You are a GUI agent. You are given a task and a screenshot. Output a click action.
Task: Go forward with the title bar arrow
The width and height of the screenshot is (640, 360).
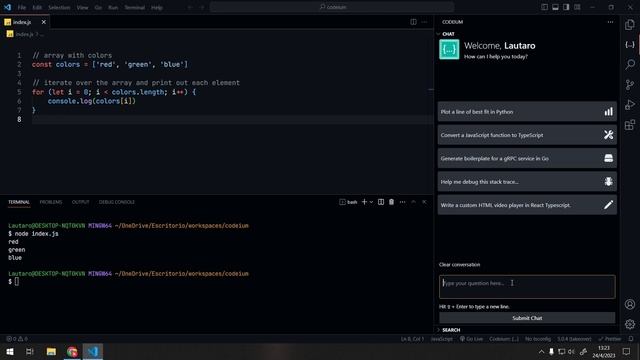pos(202,7)
